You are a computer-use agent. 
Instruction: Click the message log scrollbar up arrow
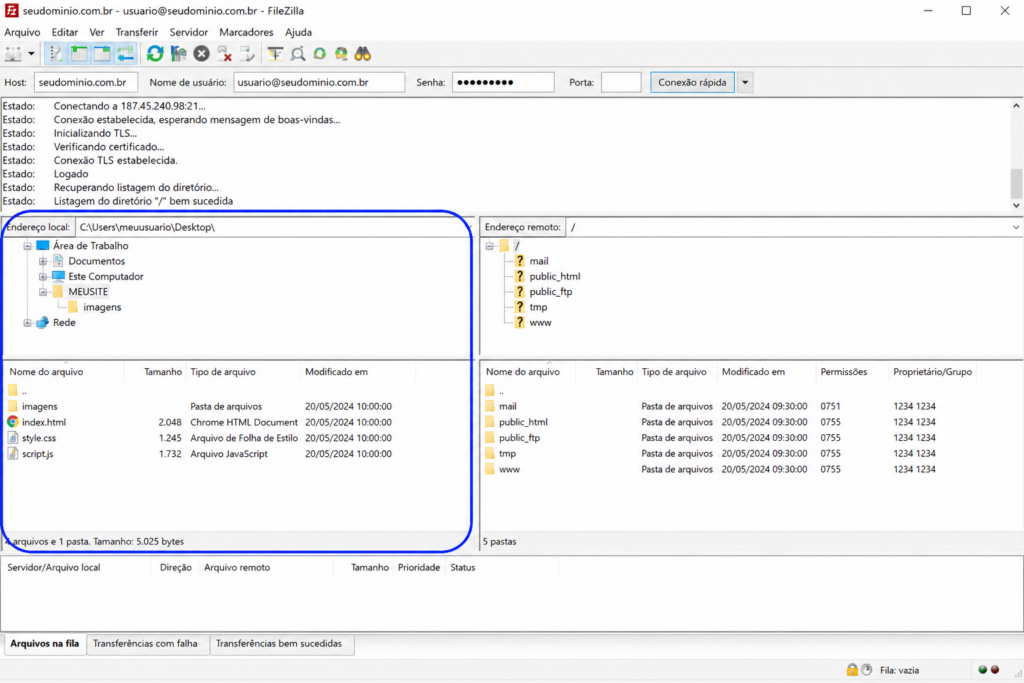click(1016, 105)
